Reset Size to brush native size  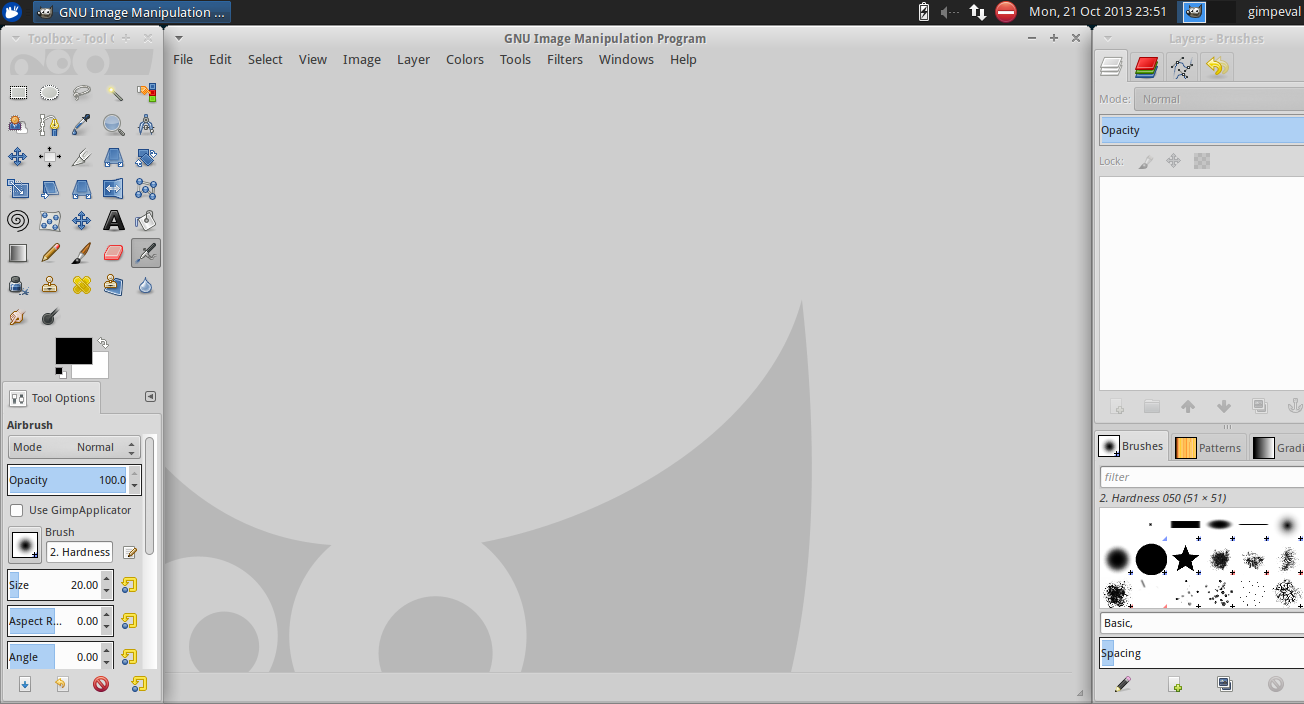point(129,585)
